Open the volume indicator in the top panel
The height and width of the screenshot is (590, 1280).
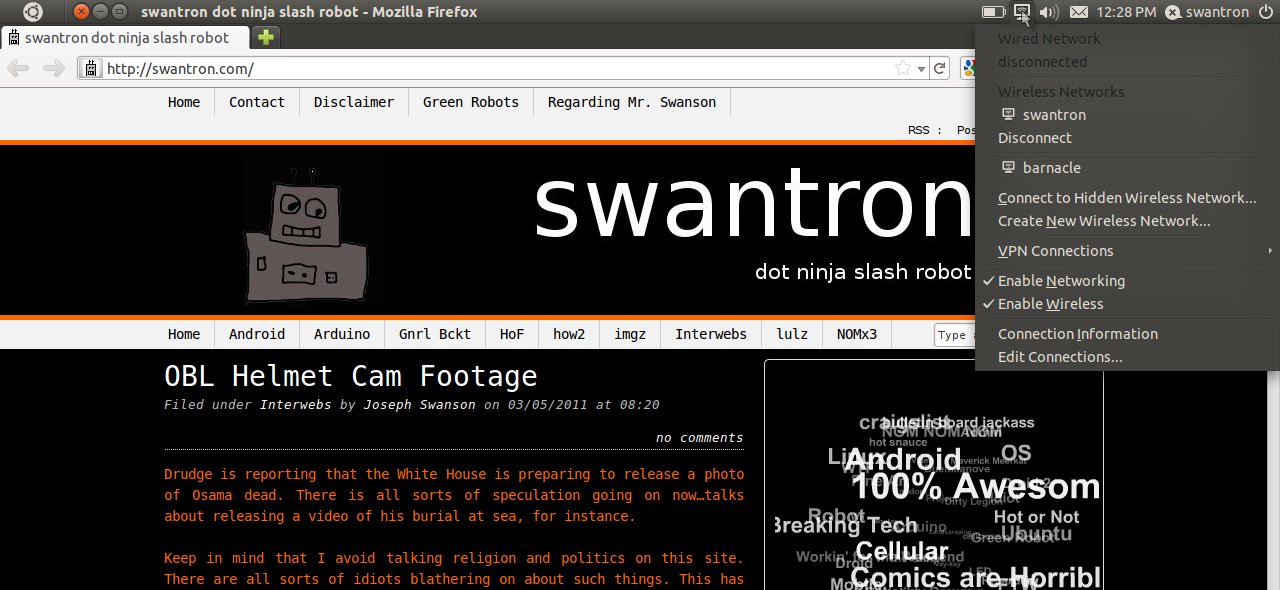(1049, 12)
